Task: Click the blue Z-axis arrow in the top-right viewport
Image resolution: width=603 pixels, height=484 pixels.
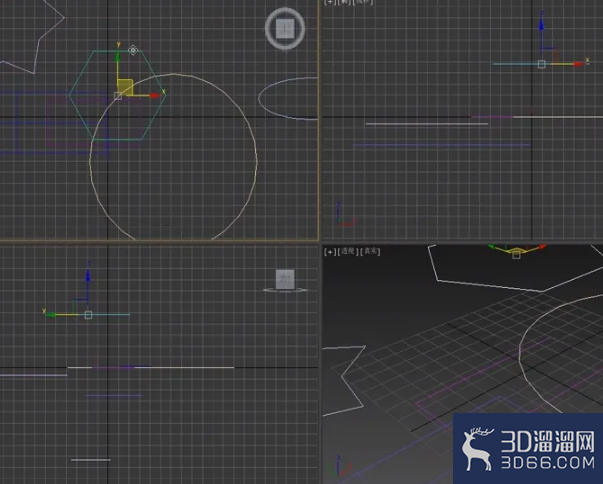Action: (541, 25)
